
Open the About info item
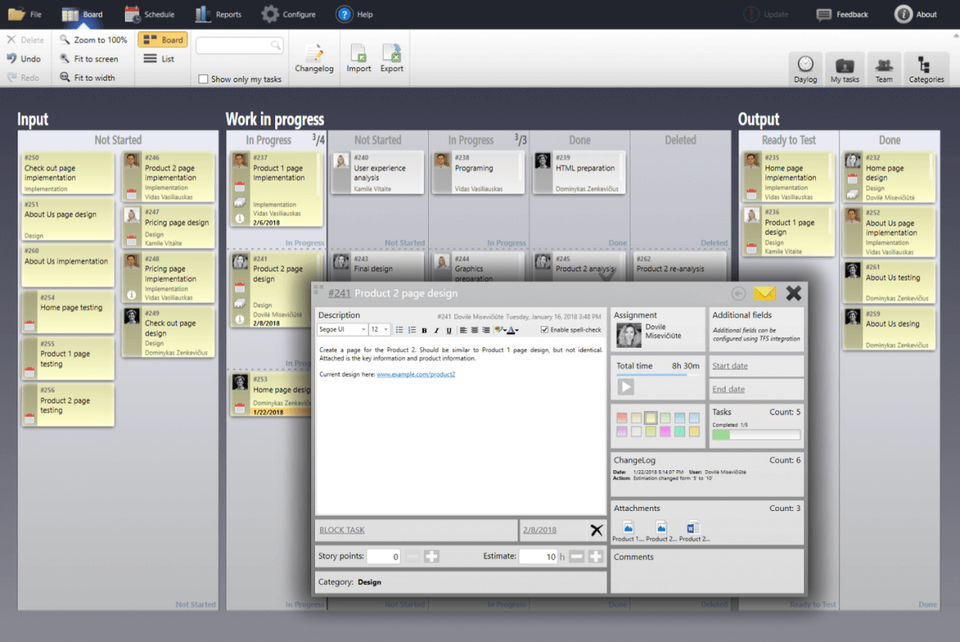point(916,14)
